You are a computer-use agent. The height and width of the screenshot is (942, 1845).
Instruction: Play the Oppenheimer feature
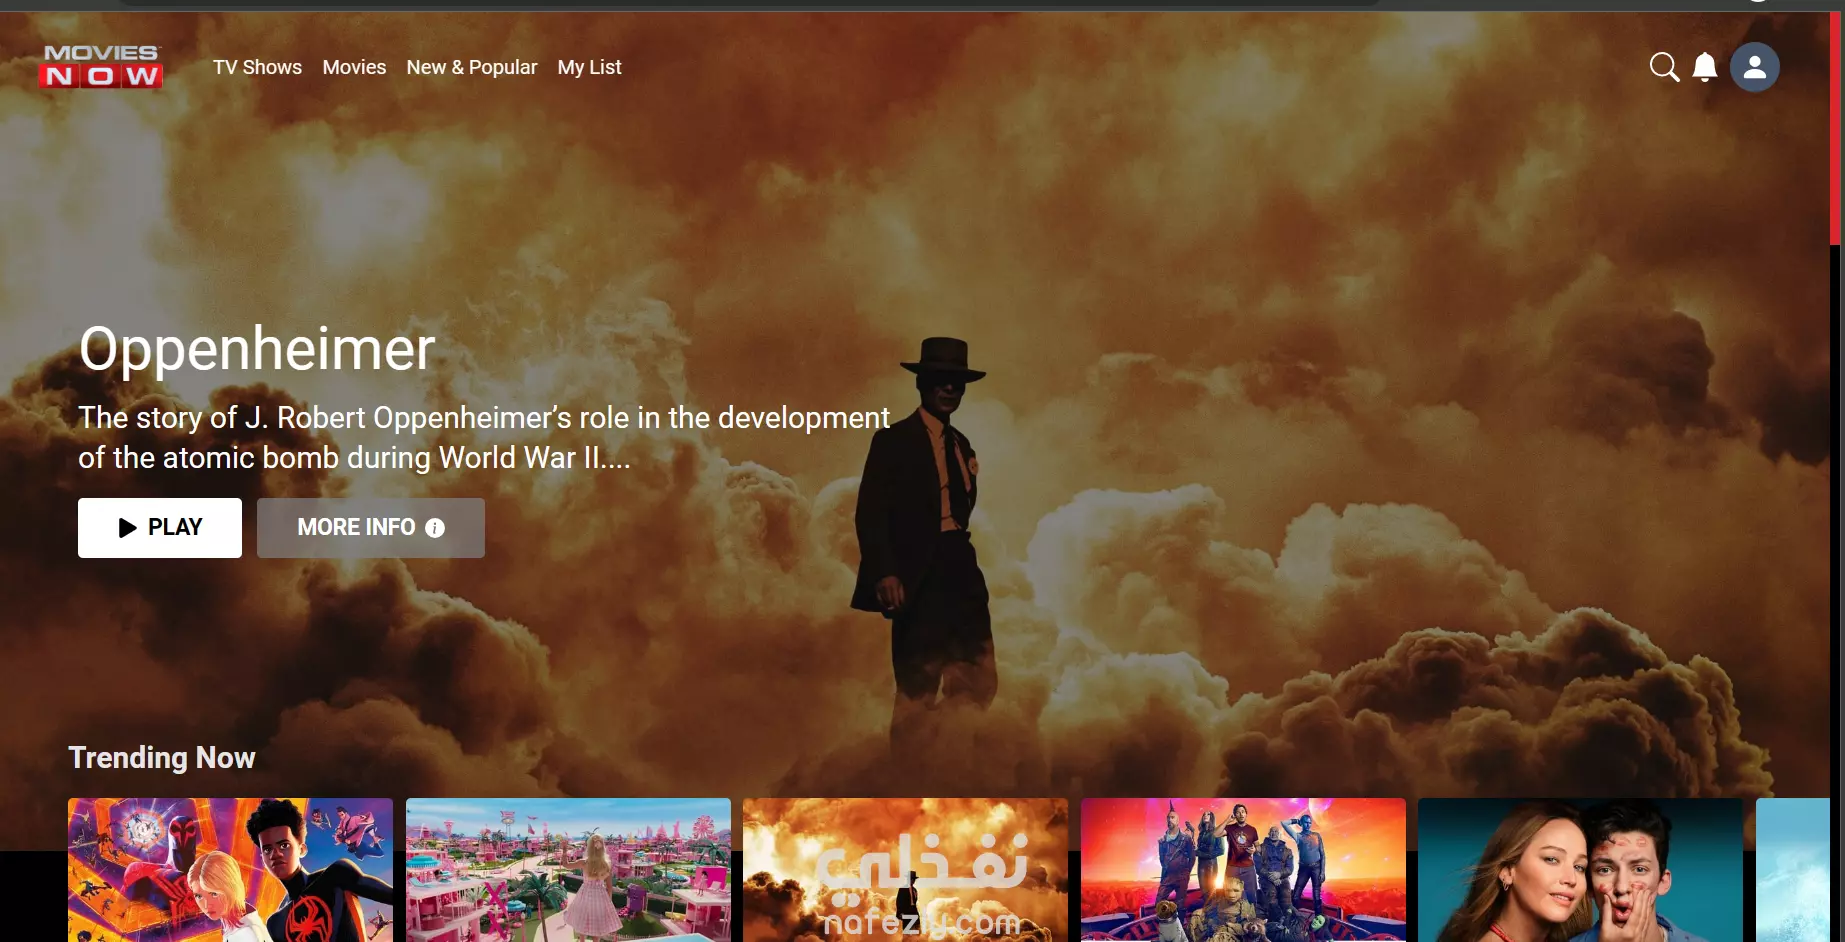(160, 528)
